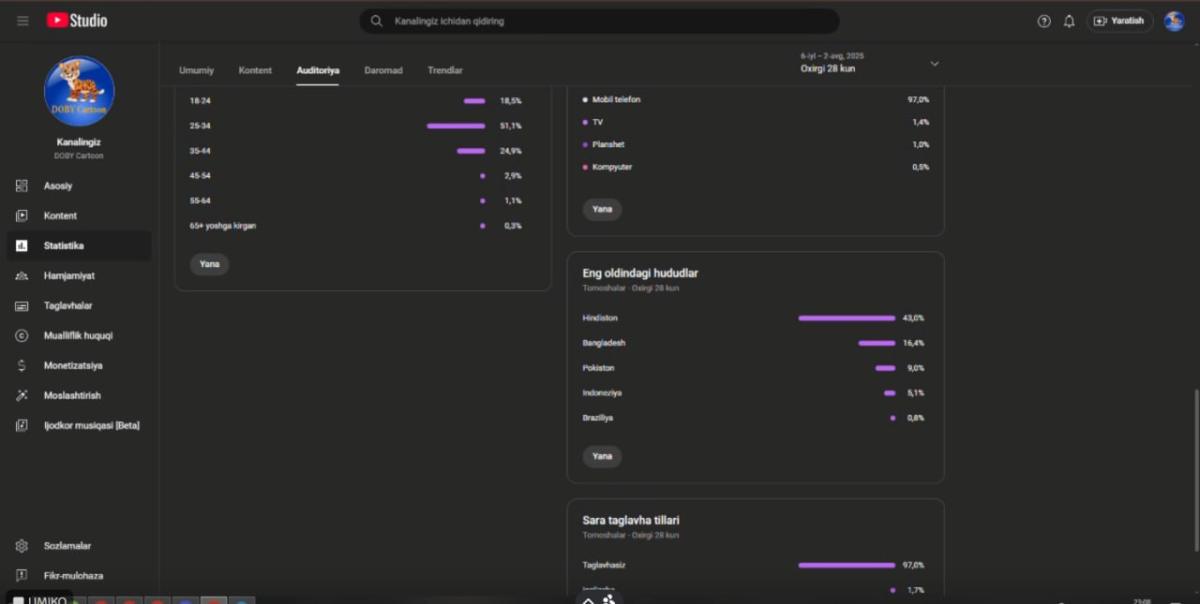The height and width of the screenshot is (604, 1200).
Task: Select the 35-44 age row label
Action: click(x=200, y=151)
